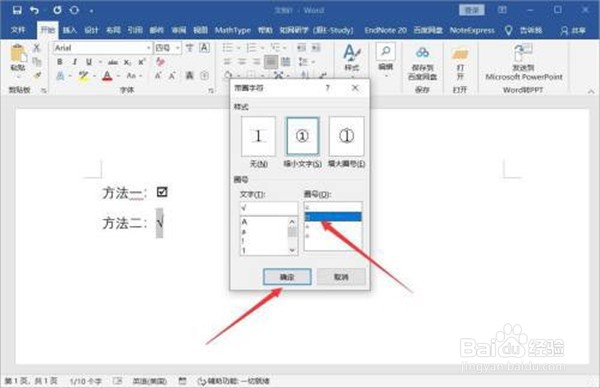This screenshot has height=388, width=600.
Task: Toggle underline formatting
Action: point(89,62)
